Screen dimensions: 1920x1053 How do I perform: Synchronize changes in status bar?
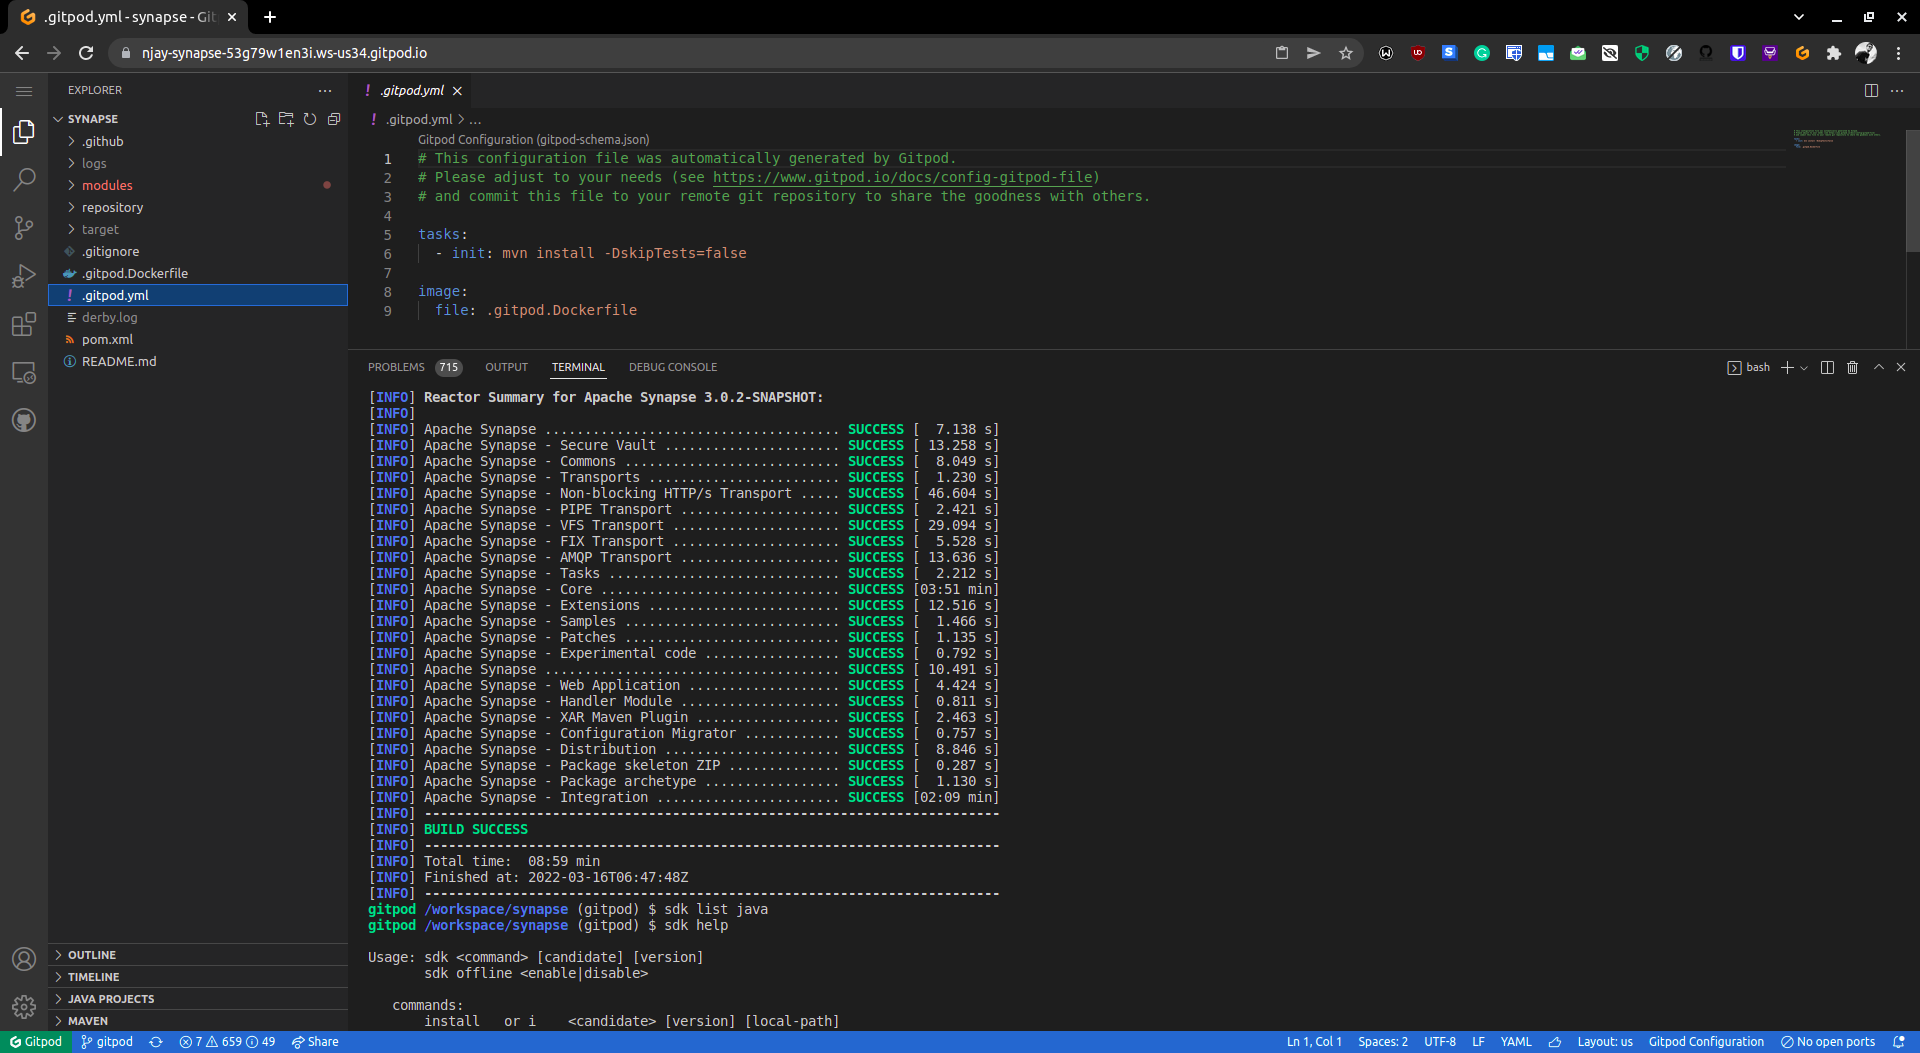coord(156,1042)
